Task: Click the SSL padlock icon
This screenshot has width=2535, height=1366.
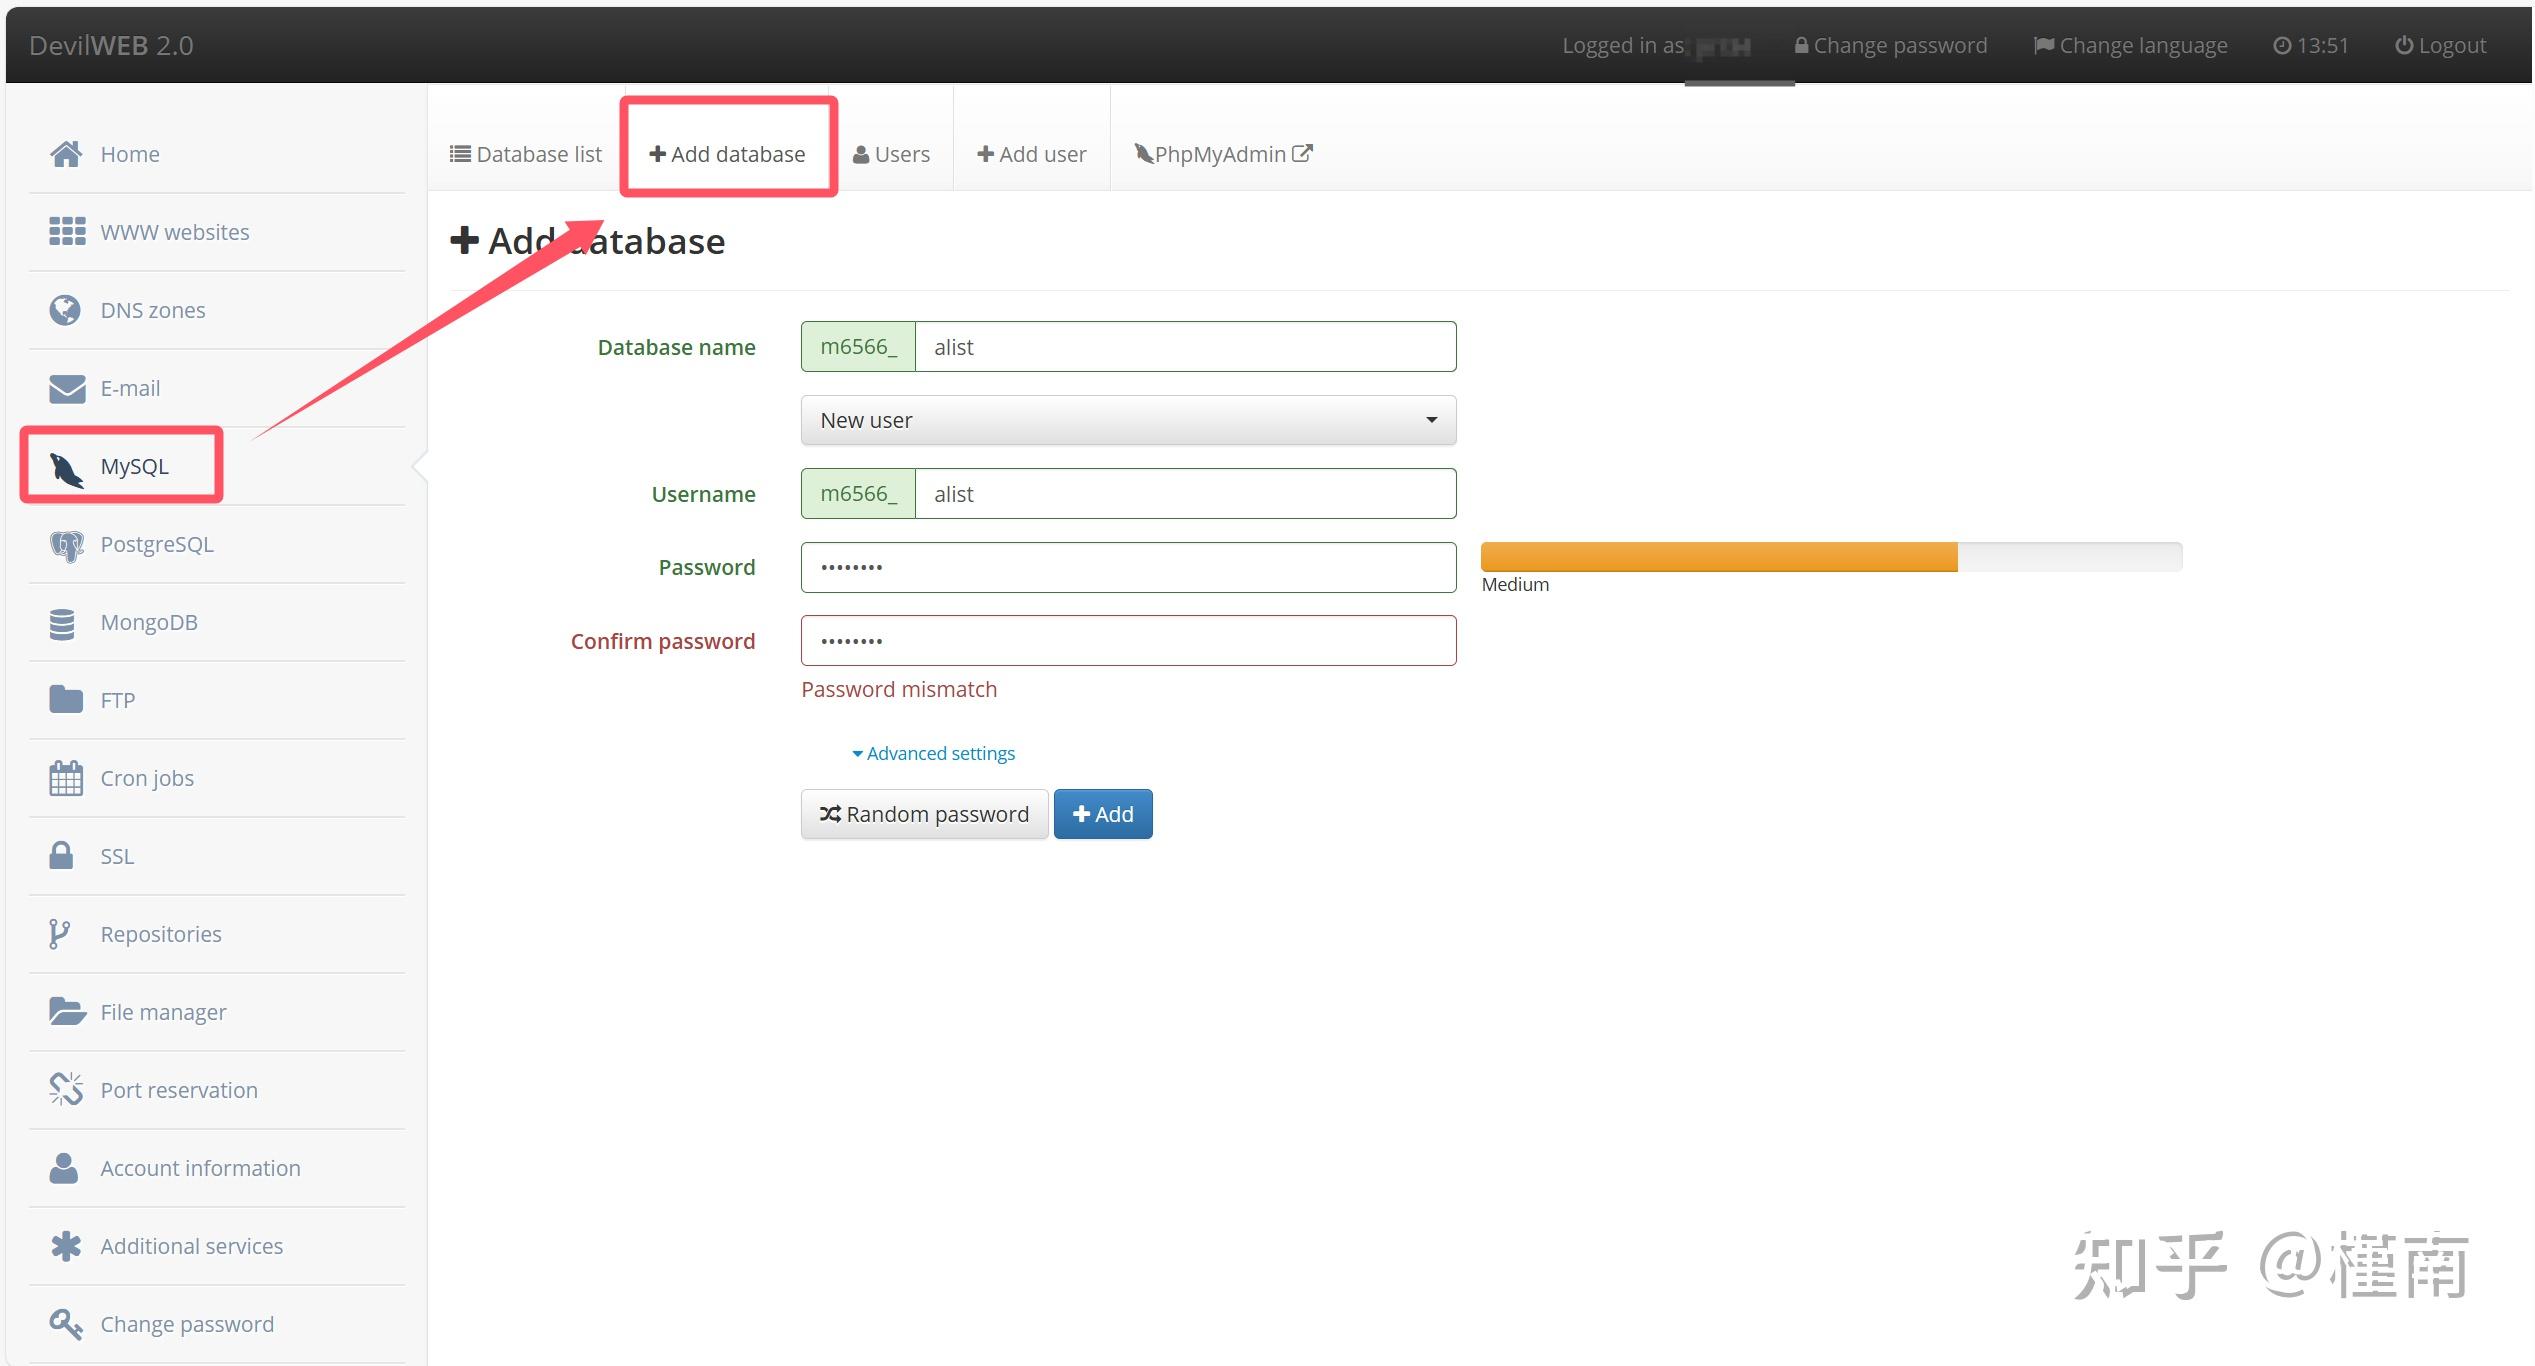Action: (x=62, y=856)
